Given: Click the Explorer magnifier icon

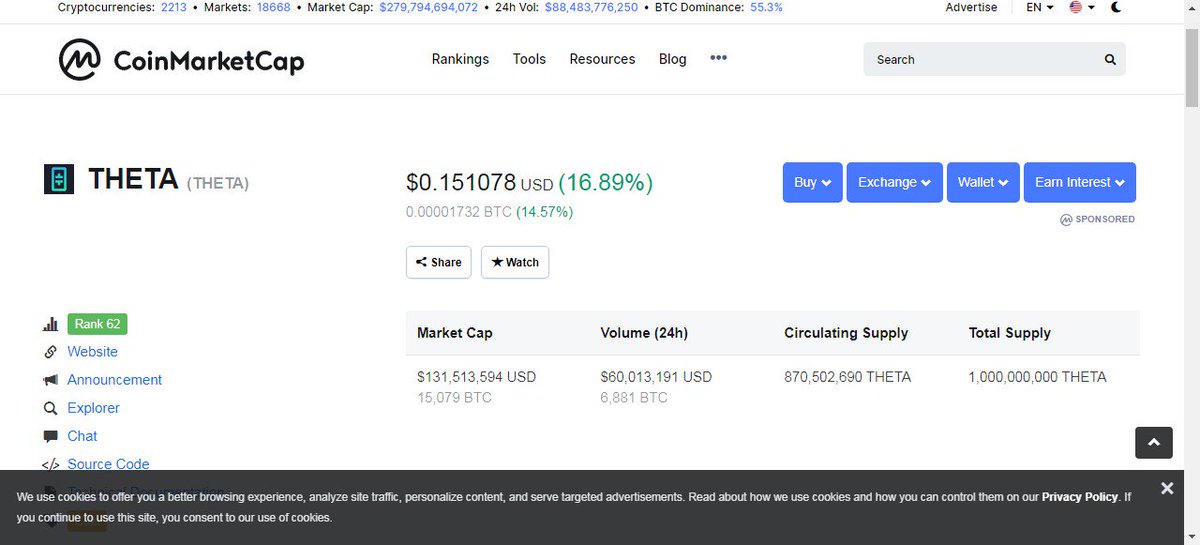Looking at the screenshot, I should pos(50,408).
